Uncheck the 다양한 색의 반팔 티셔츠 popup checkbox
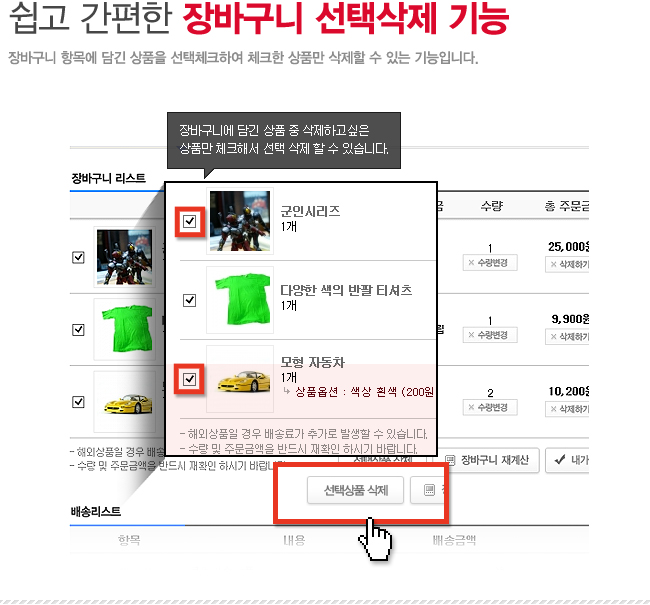Image resolution: width=650 pixels, height=605 pixels. (189, 300)
